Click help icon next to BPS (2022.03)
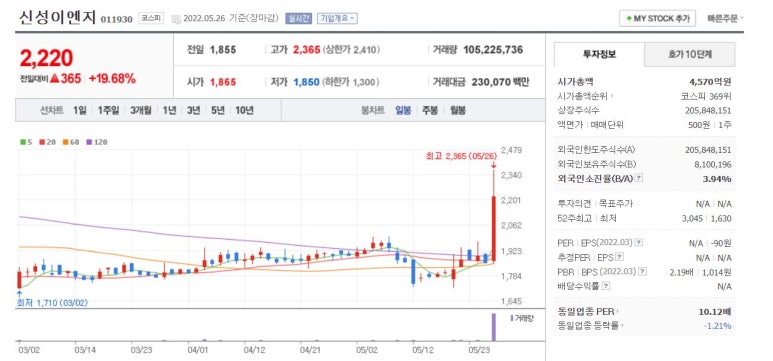Image resolution: width=773 pixels, height=361 pixels. pyautogui.click(x=643, y=271)
